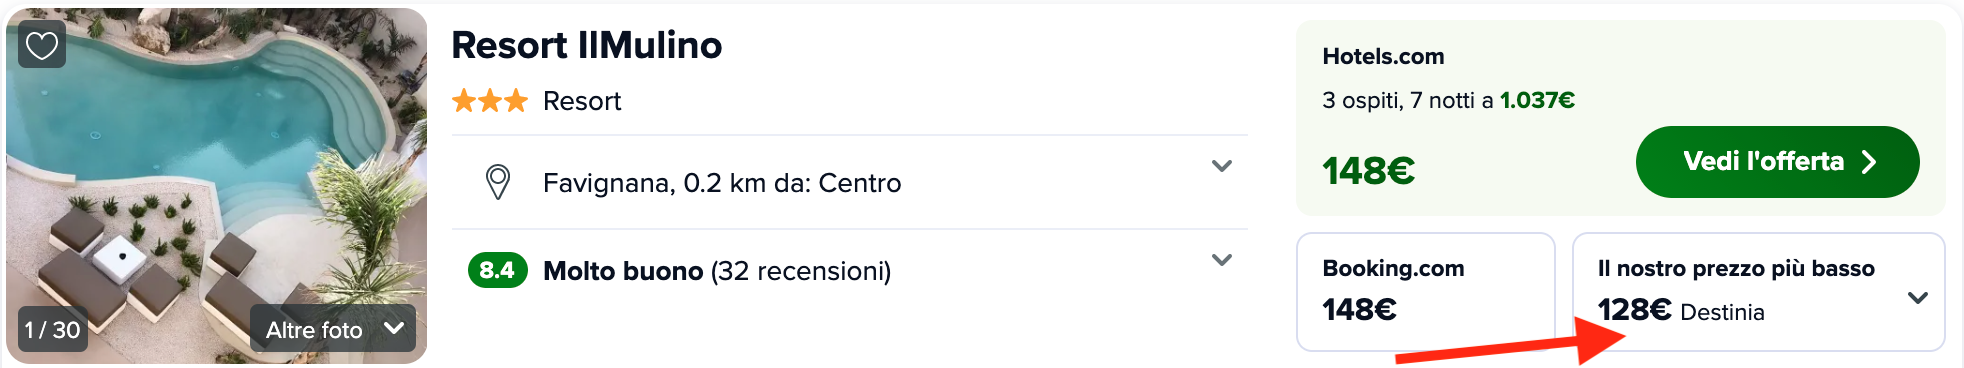Image resolution: width=1964 pixels, height=368 pixels.
Task: Click the arrow in Vedi l'offerta
Action: (1868, 162)
